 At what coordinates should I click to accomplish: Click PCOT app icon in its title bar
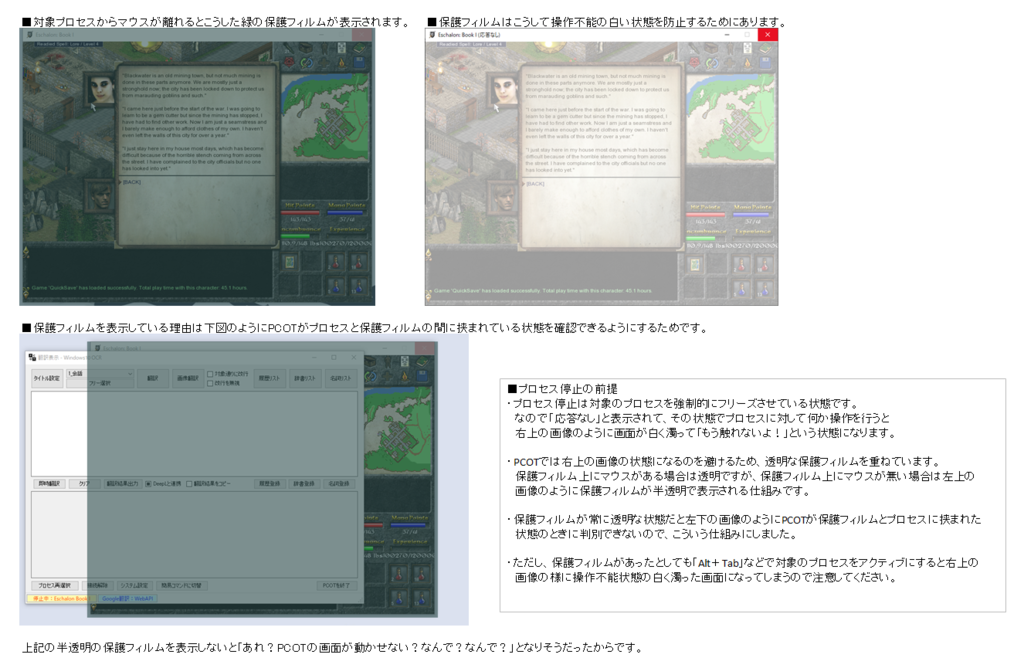tap(32, 357)
